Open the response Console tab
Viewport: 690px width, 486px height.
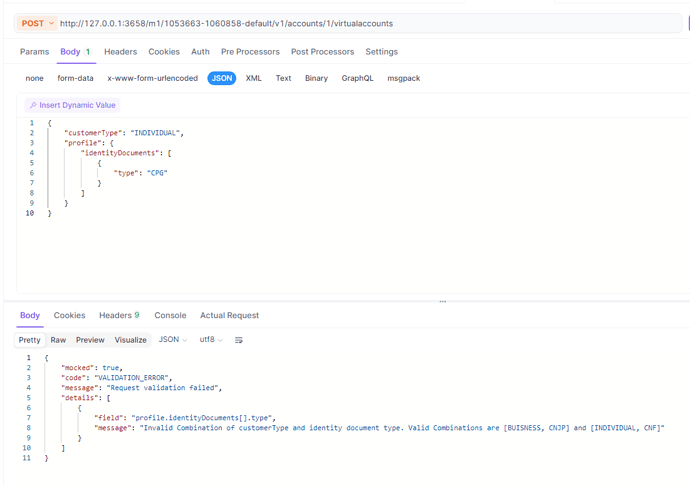(x=170, y=316)
